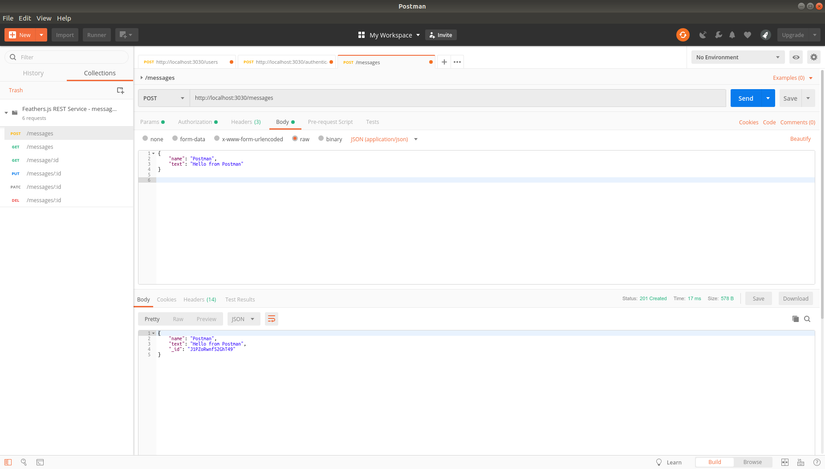Expand the /messages request description arrow
The height and width of the screenshot is (469, 825).
[142, 78]
